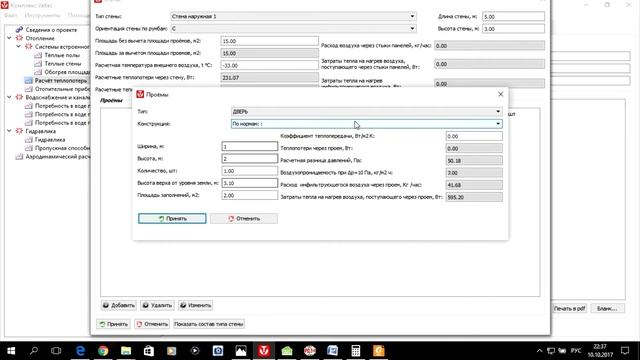Image resolution: width=640 pixels, height=360 pixels.
Task: Collapse the Водоснабжение и канализация tree arrow
Action: point(9,97)
